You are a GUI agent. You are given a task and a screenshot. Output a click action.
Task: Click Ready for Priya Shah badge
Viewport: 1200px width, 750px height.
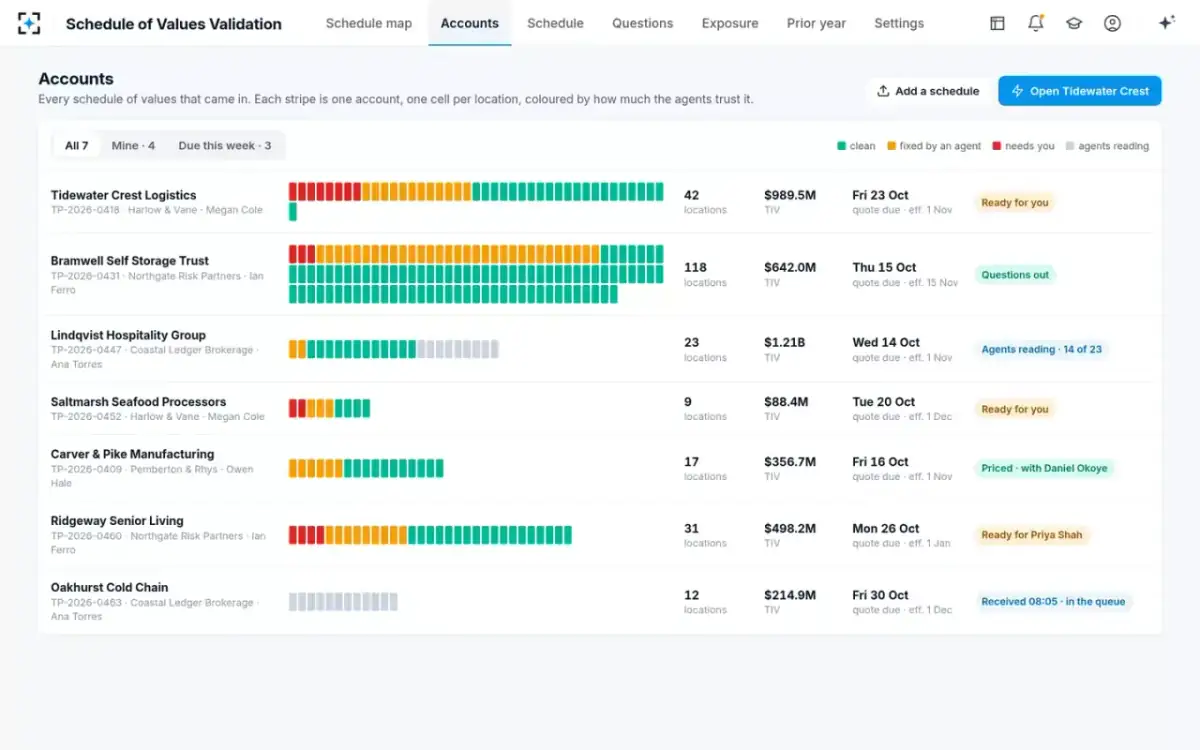[x=1032, y=535]
